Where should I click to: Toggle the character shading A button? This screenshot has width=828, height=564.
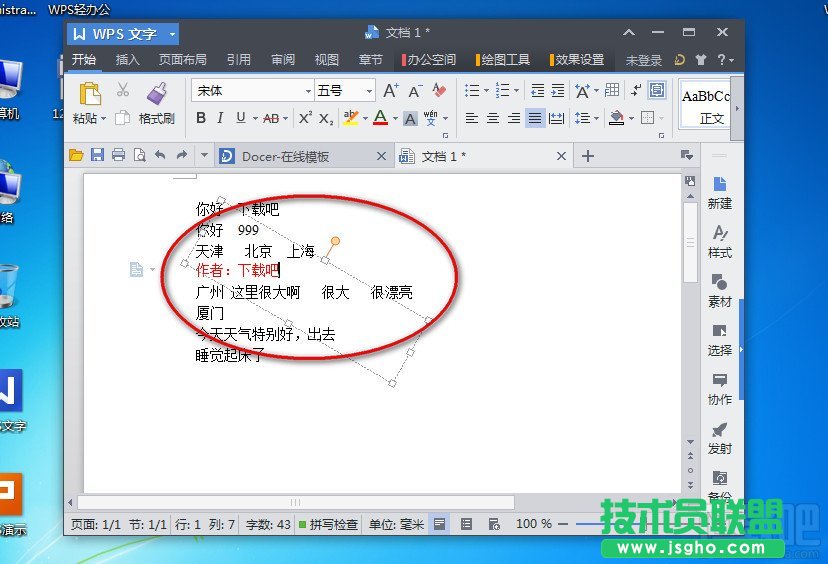click(x=410, y=119)
